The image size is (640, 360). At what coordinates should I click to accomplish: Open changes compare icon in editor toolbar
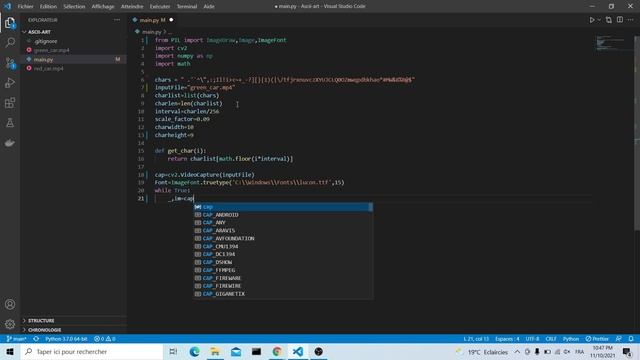coord(609,20)
